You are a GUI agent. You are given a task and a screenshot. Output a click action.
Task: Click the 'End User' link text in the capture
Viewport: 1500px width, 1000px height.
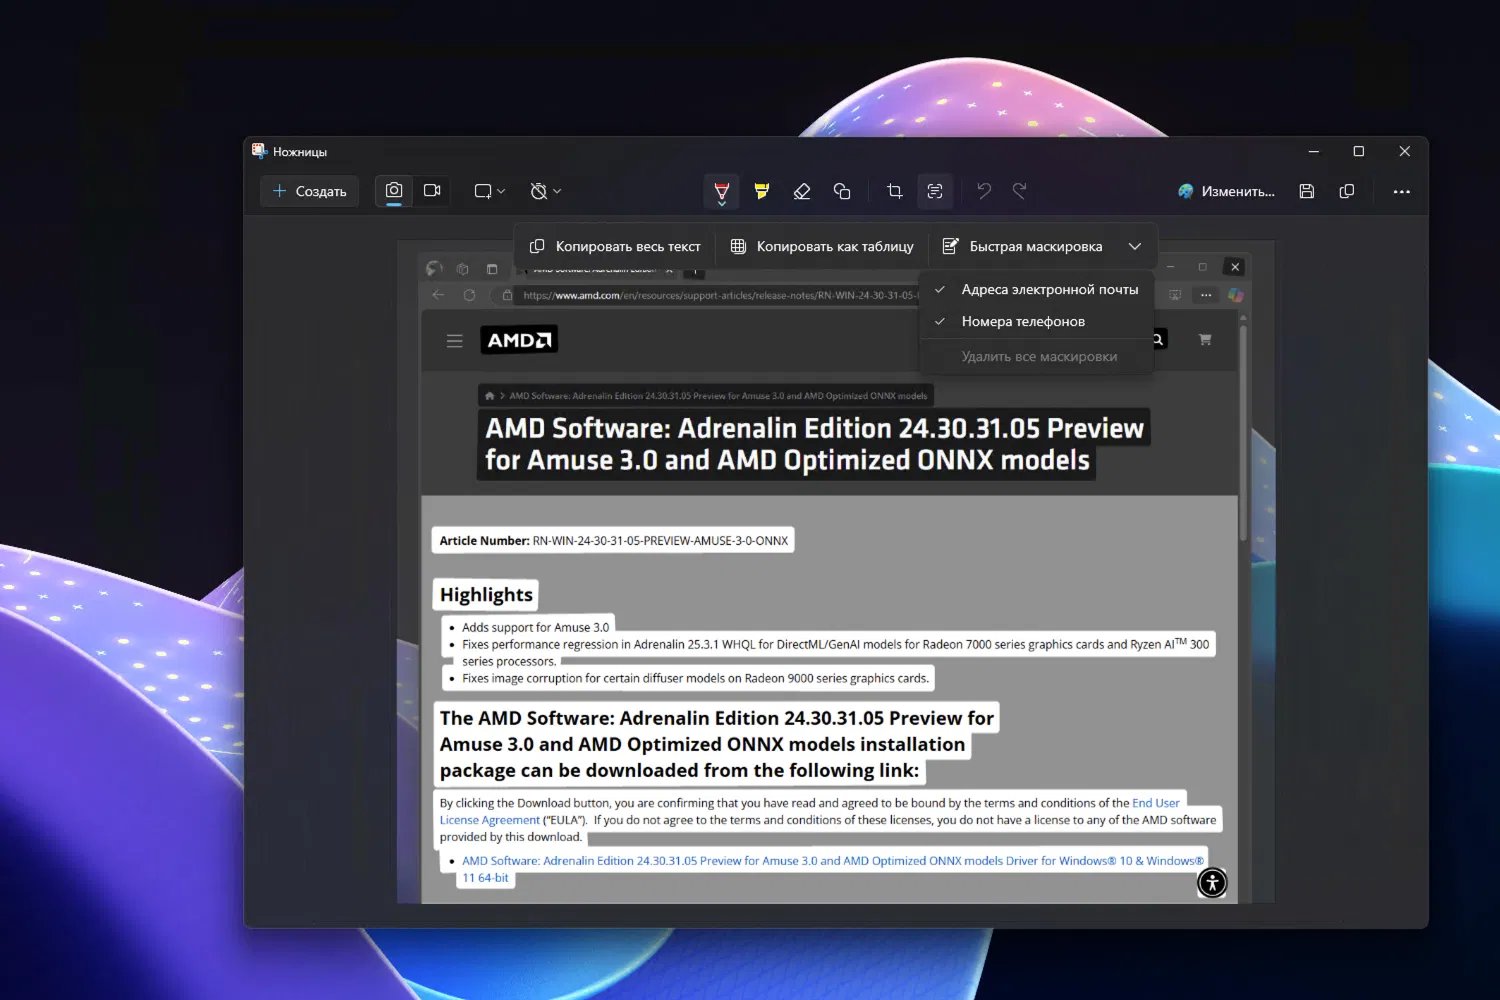[x=1156, y=803]
